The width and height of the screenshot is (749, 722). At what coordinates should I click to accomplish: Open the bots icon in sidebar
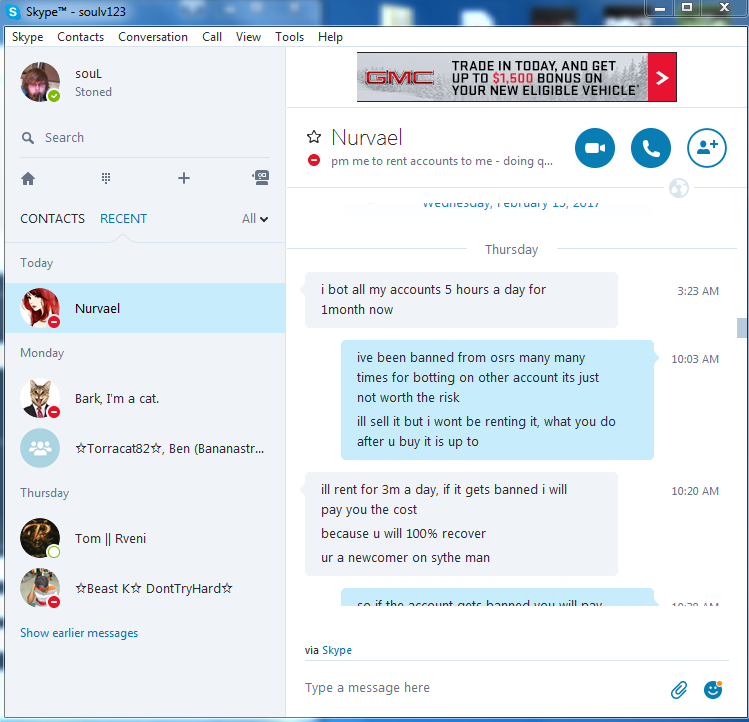point(261,178)
